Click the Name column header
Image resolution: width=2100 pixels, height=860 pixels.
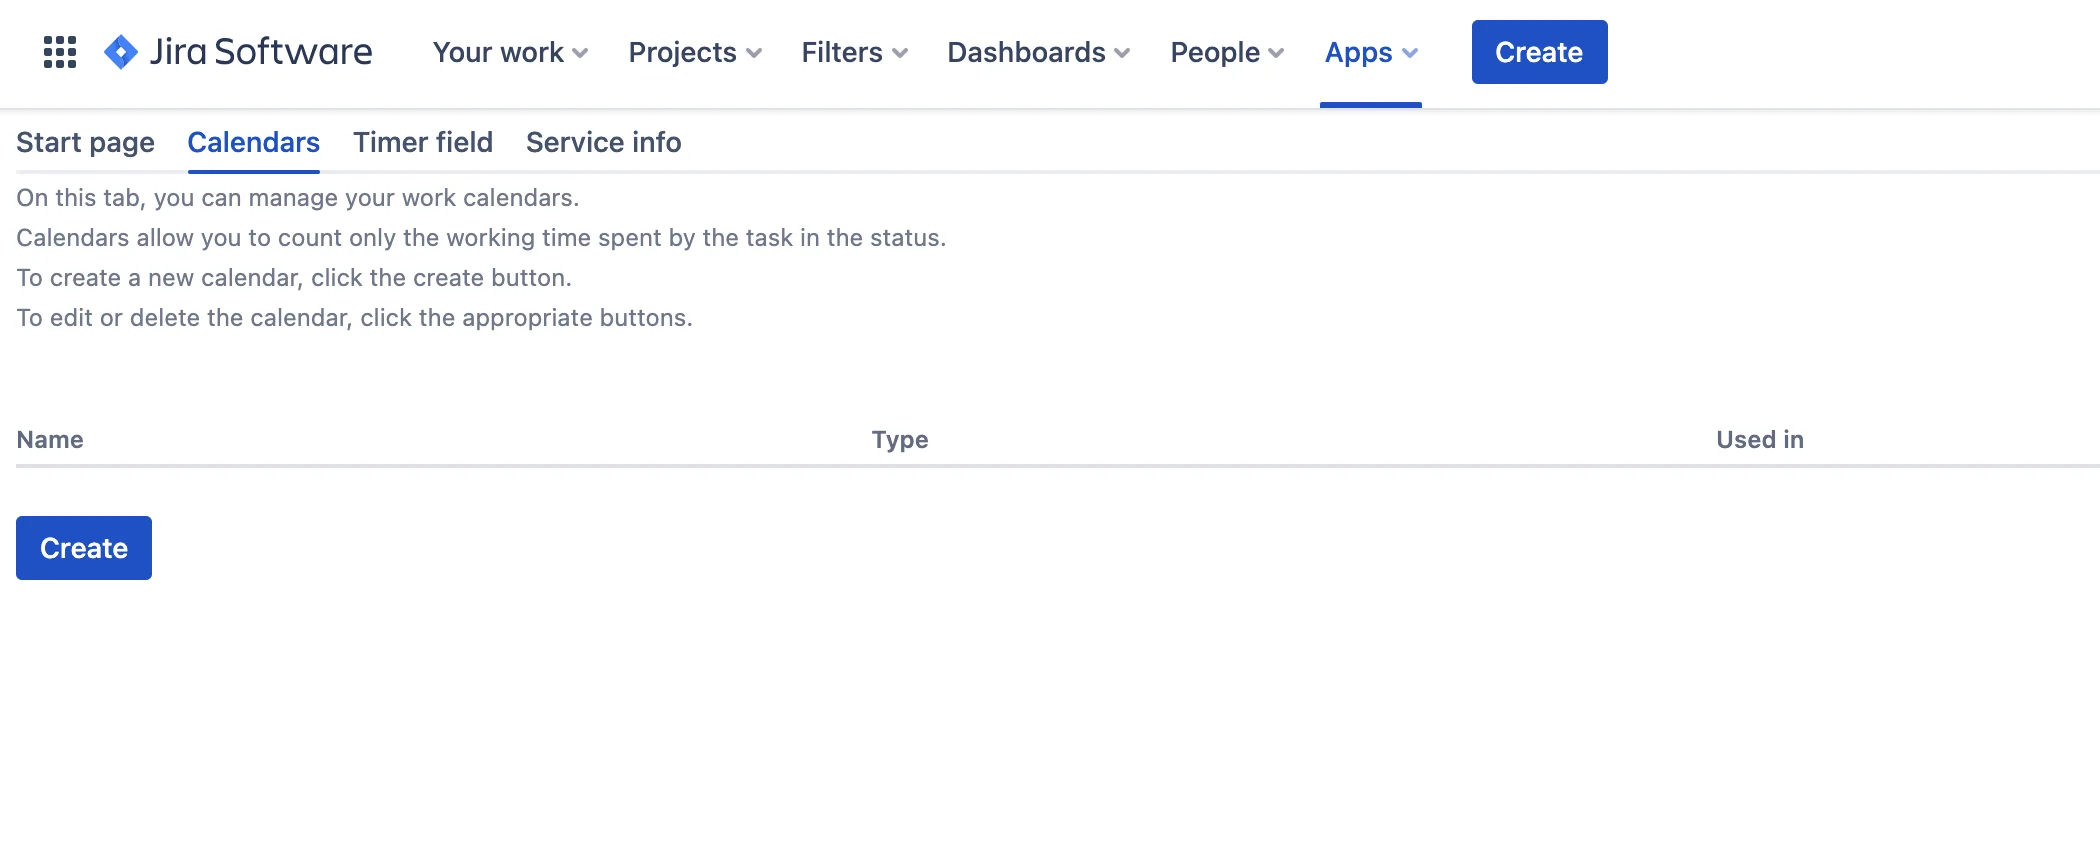point(50,440)
